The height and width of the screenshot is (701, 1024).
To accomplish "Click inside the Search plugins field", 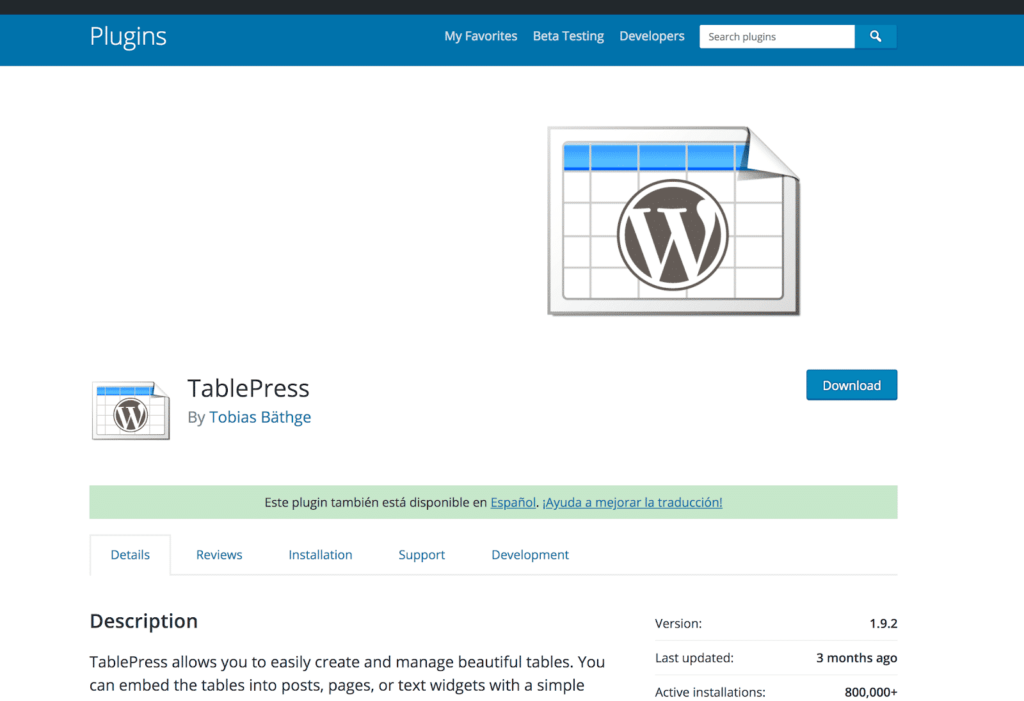I will click(777, 36).
